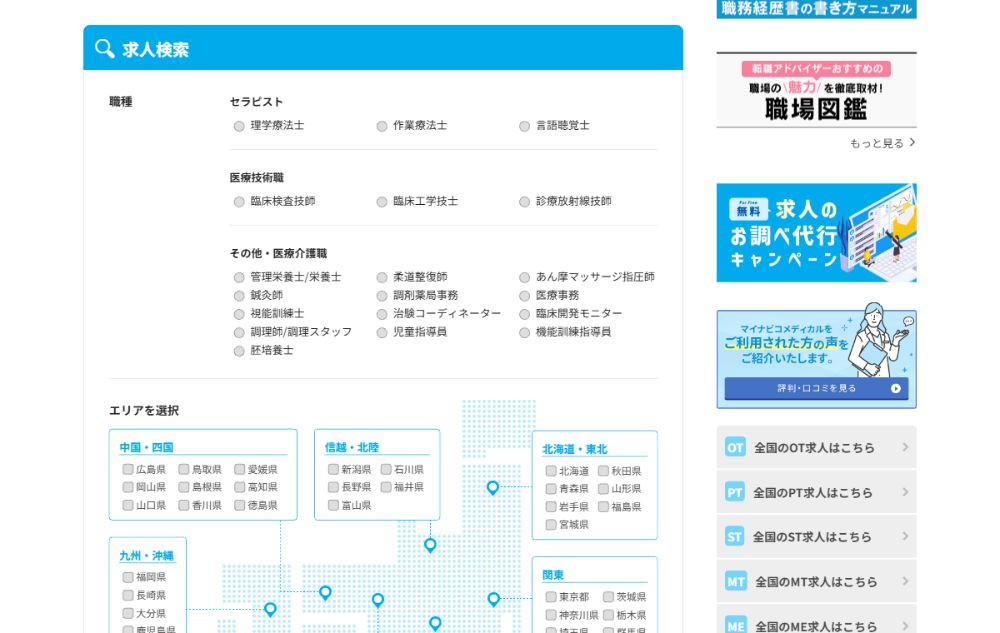Select あん摩マッサージ指圧師 option
The height and width of the screenshot is (633, 1000).
[x=524, y=277]
